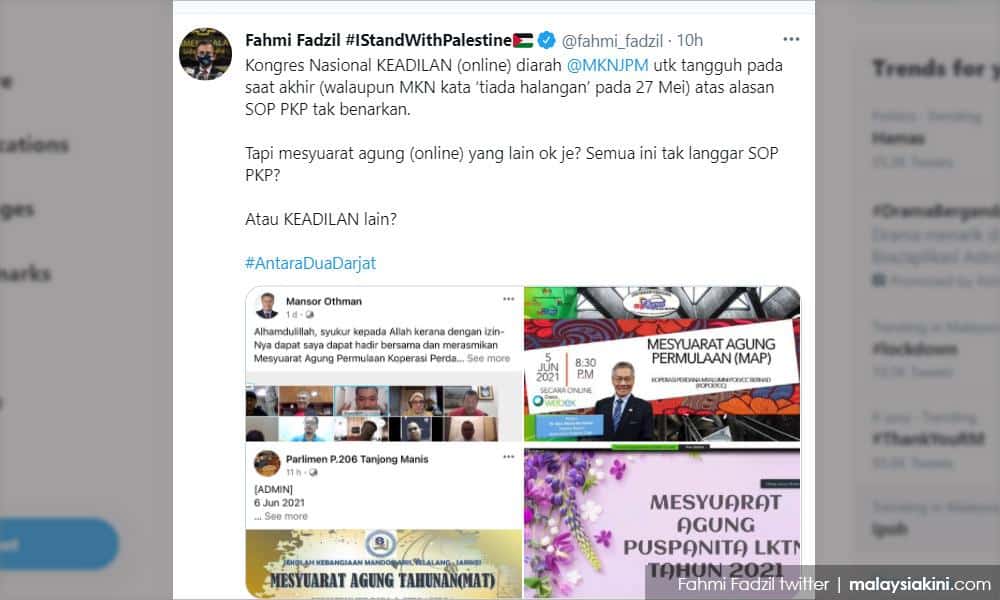Open the Mesyuarat Agung Permulaan (MAP) image
This screenshot has width=1000, height=600.
click(662, 364)
